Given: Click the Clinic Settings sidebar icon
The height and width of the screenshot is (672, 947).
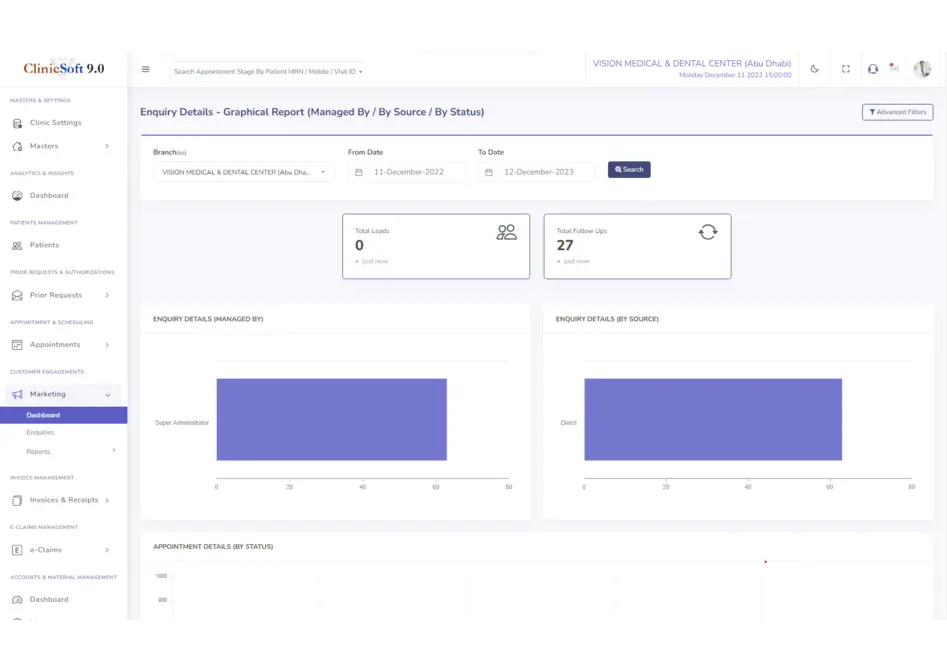Looking at the screenshot, I should pyautogui.click(x=17, y=123).
